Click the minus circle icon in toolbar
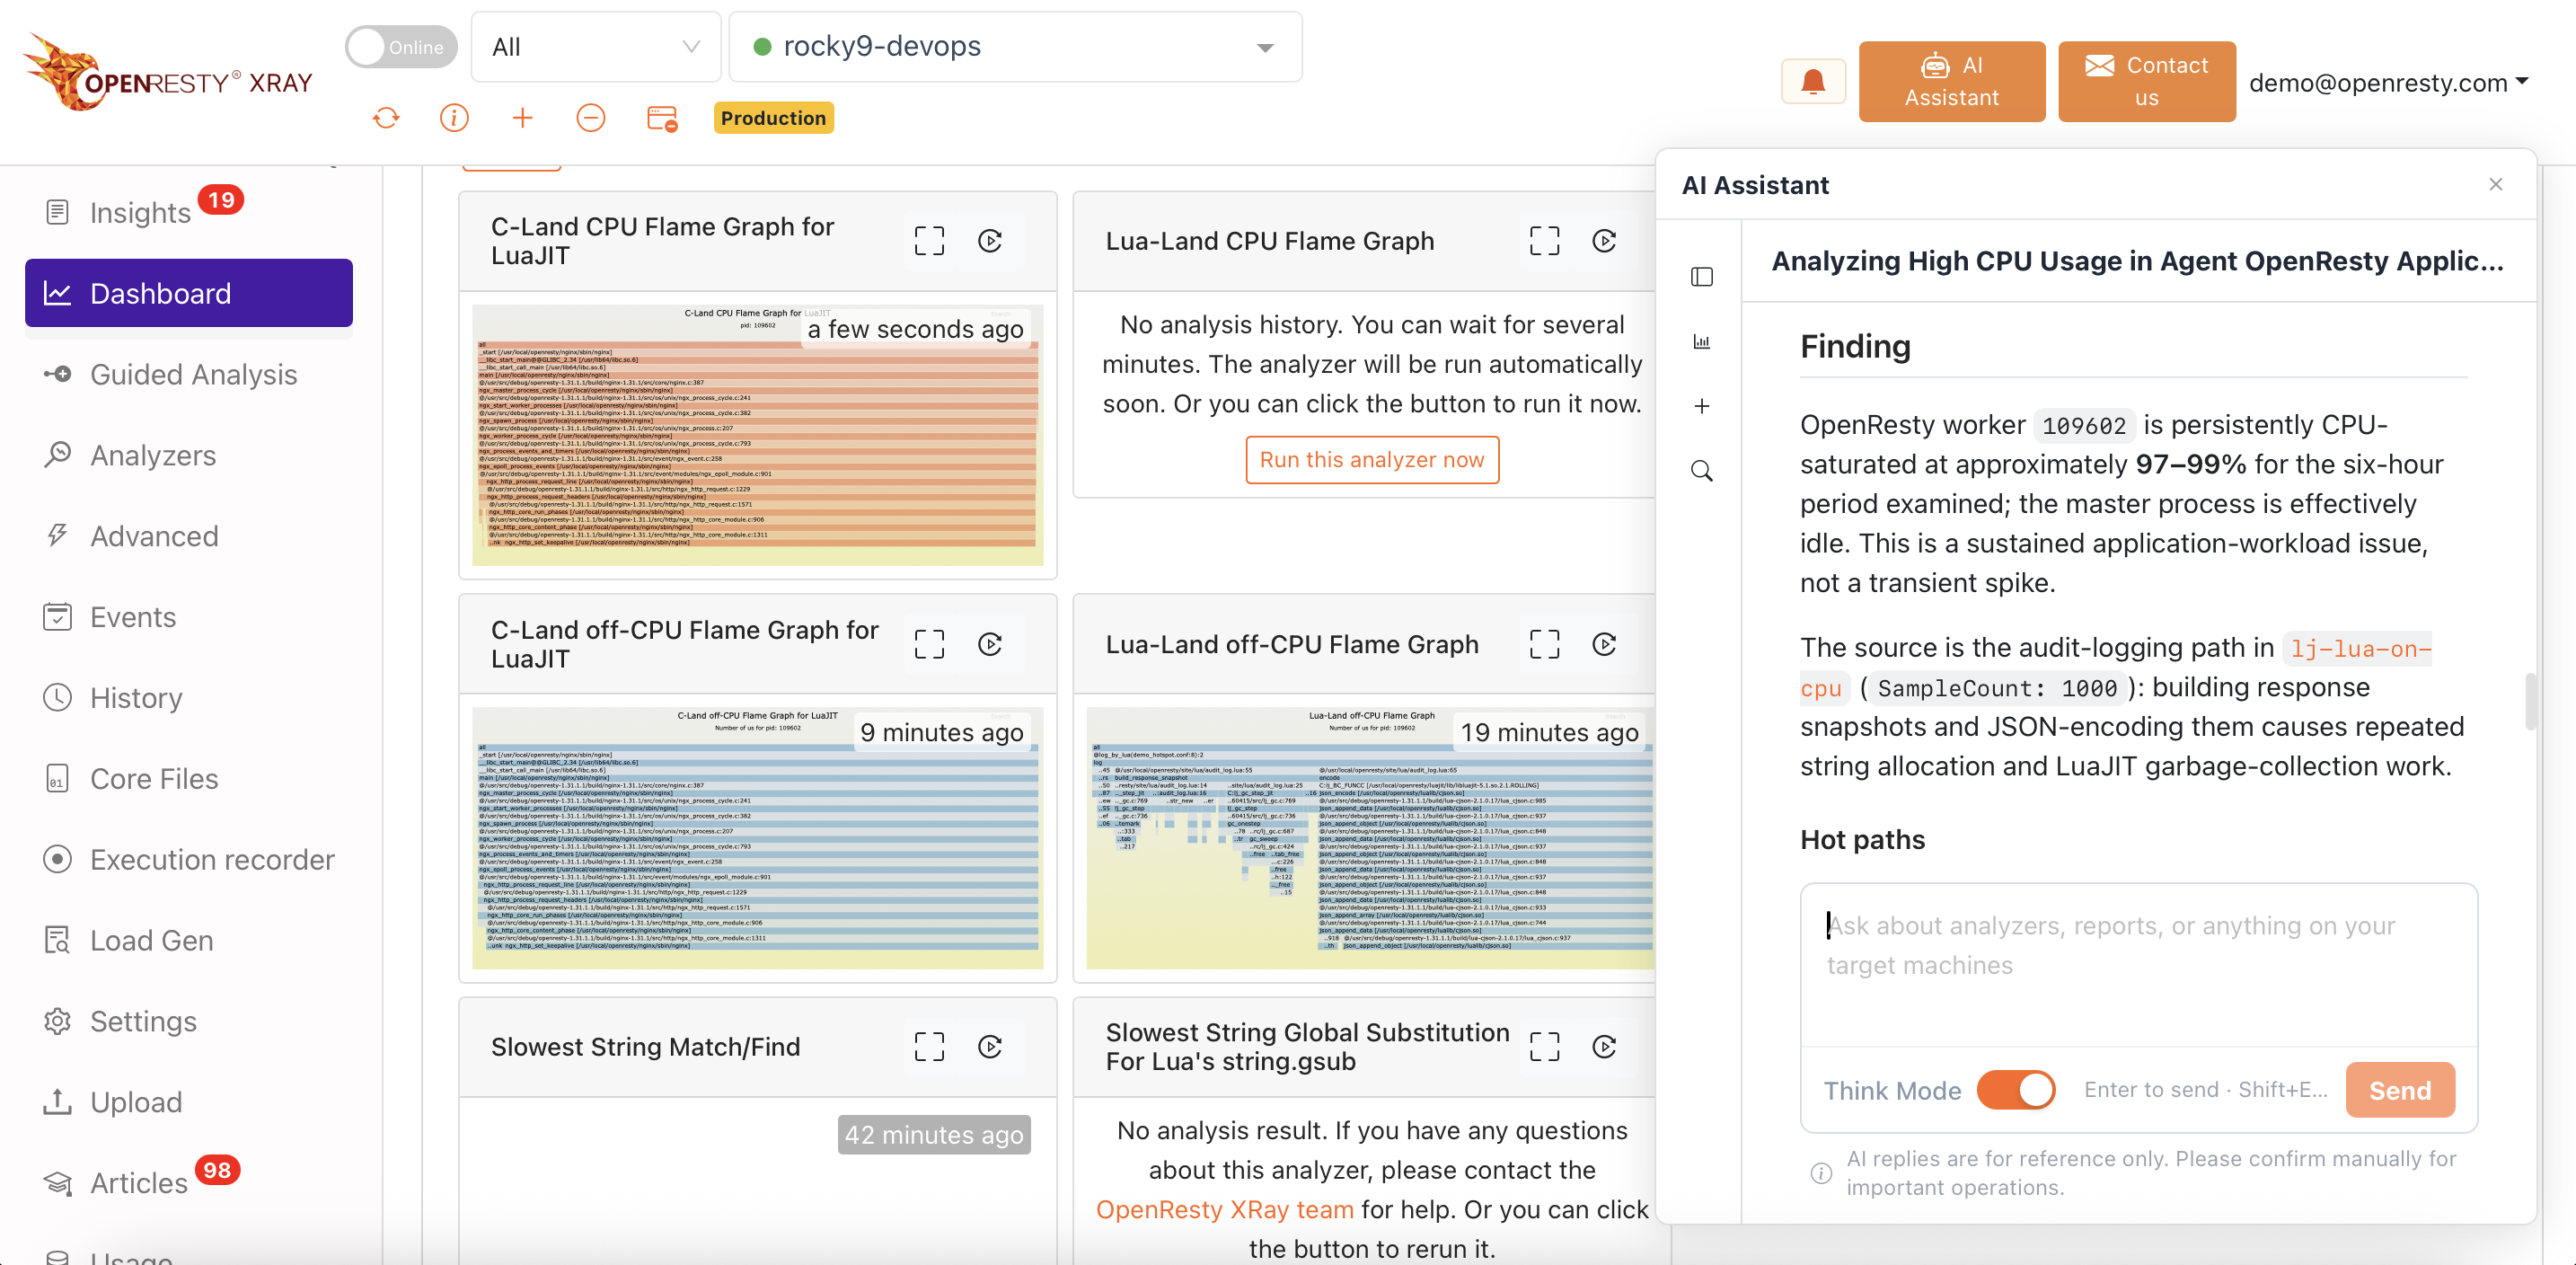Viewport: 2576px width, 1265px height. pos(591,118)
